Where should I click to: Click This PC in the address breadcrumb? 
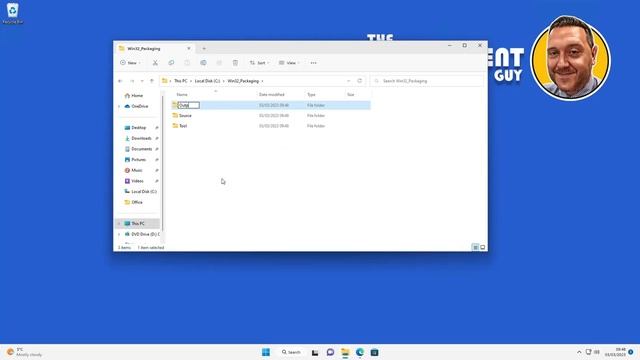pos(180,81)
